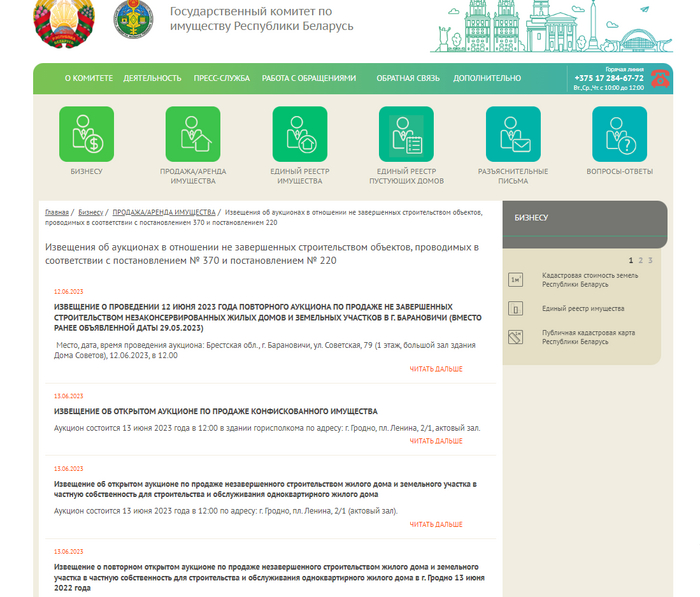The image size is (700, 597).
Task: Click the ЕДИНЫЙ РЕЕСТР ПУСТУЮЩИХ ДОМОВ tile caption
Action: pos(406,176)
